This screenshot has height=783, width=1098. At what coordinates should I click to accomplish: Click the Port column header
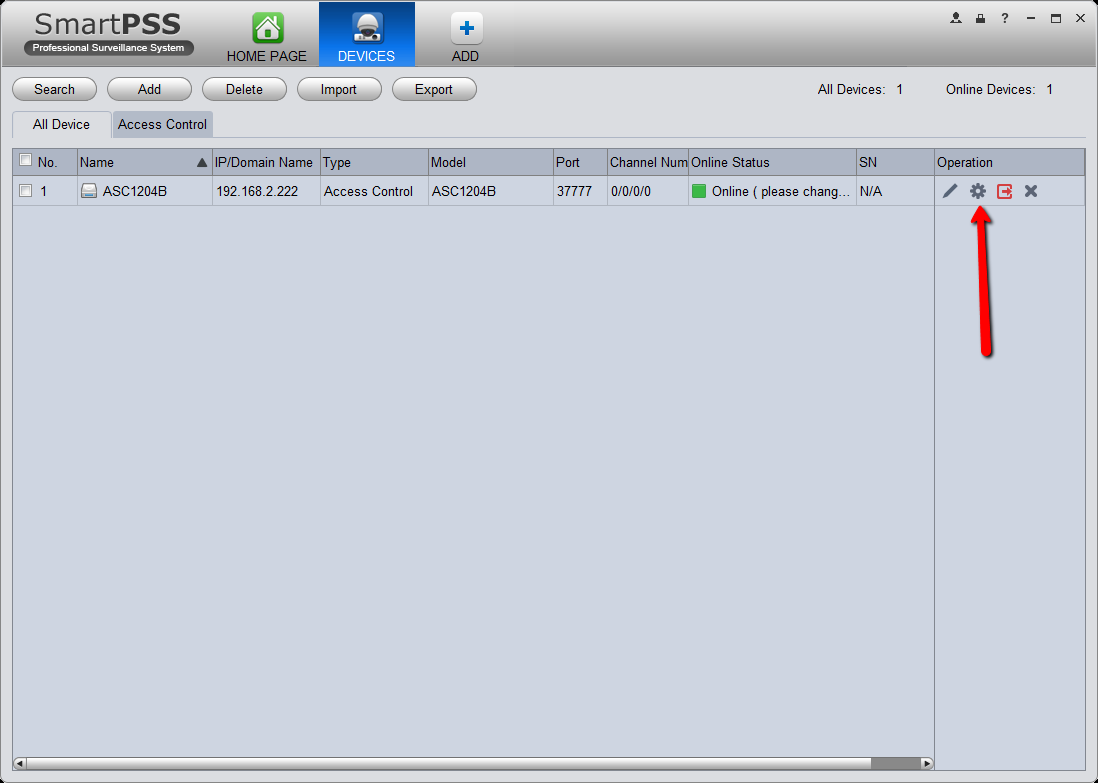580,162
